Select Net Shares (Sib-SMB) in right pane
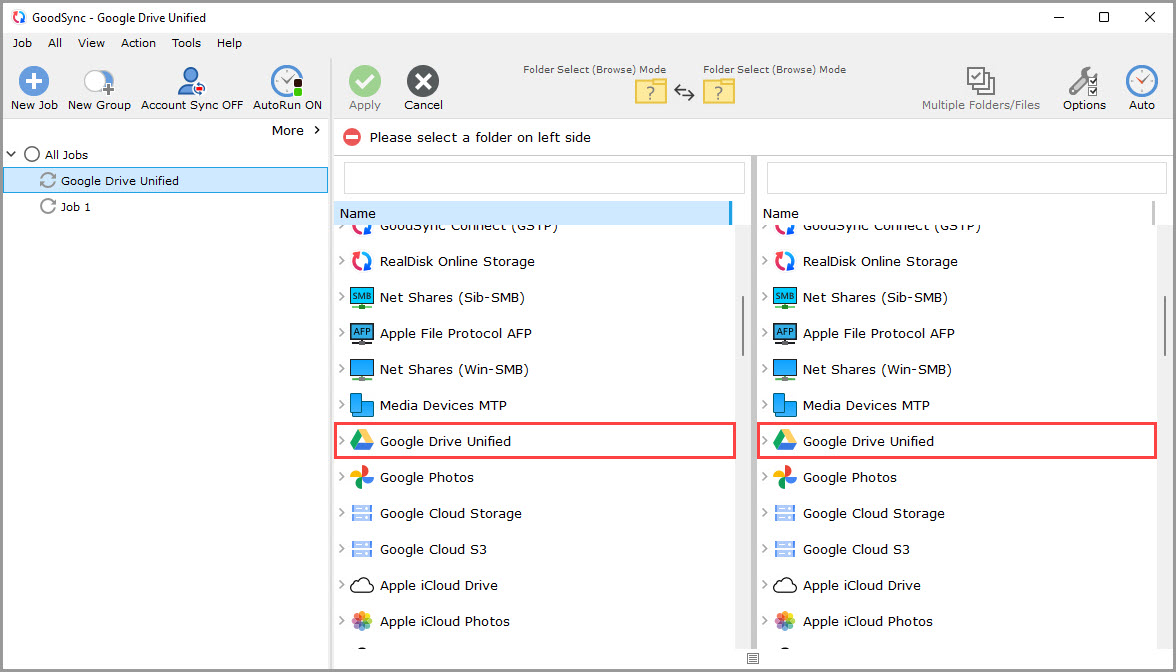 (x=875, y=297)
